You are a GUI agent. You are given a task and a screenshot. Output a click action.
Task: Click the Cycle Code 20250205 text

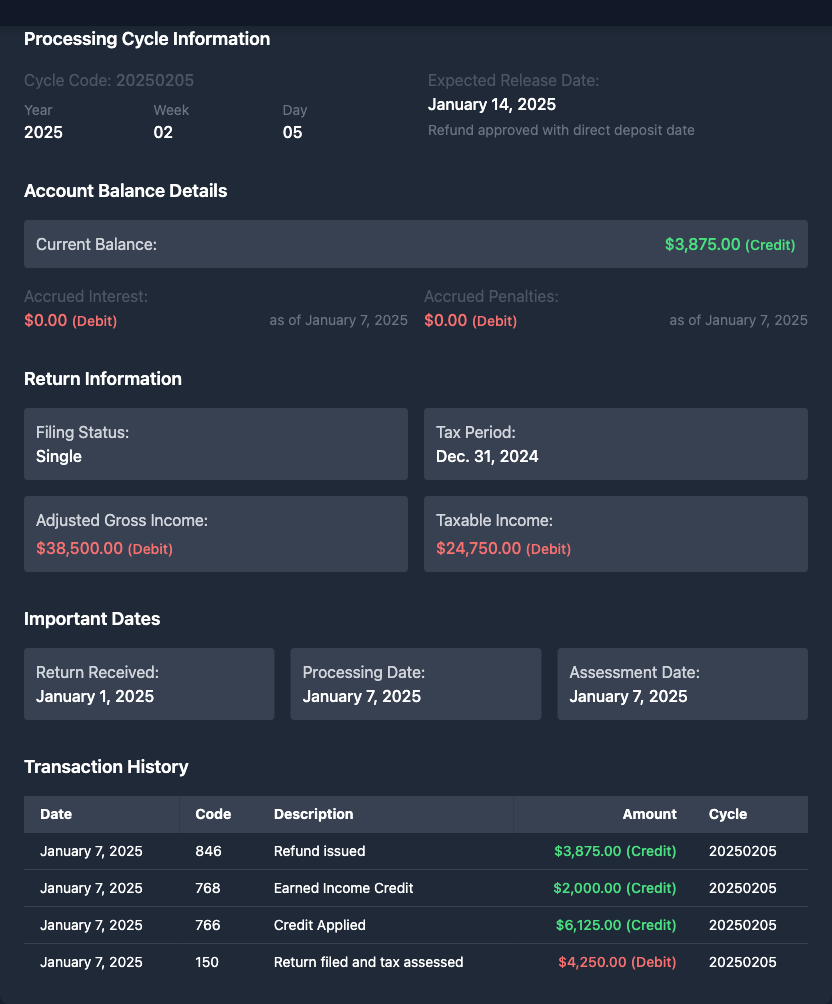(x=109, y=80)
